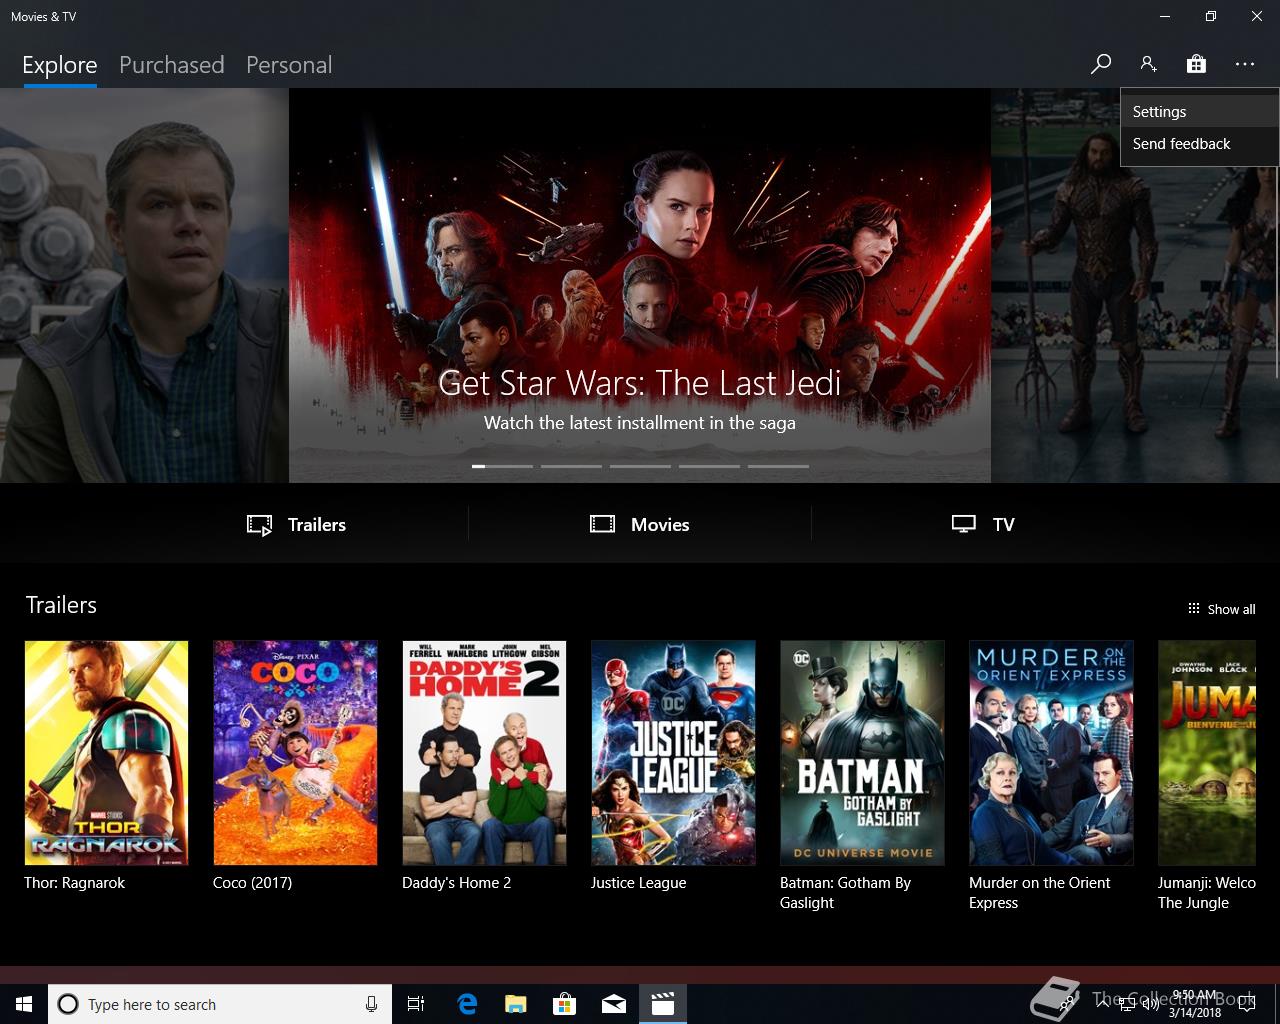Open the Store shopping bag icon

(1196, 64)
